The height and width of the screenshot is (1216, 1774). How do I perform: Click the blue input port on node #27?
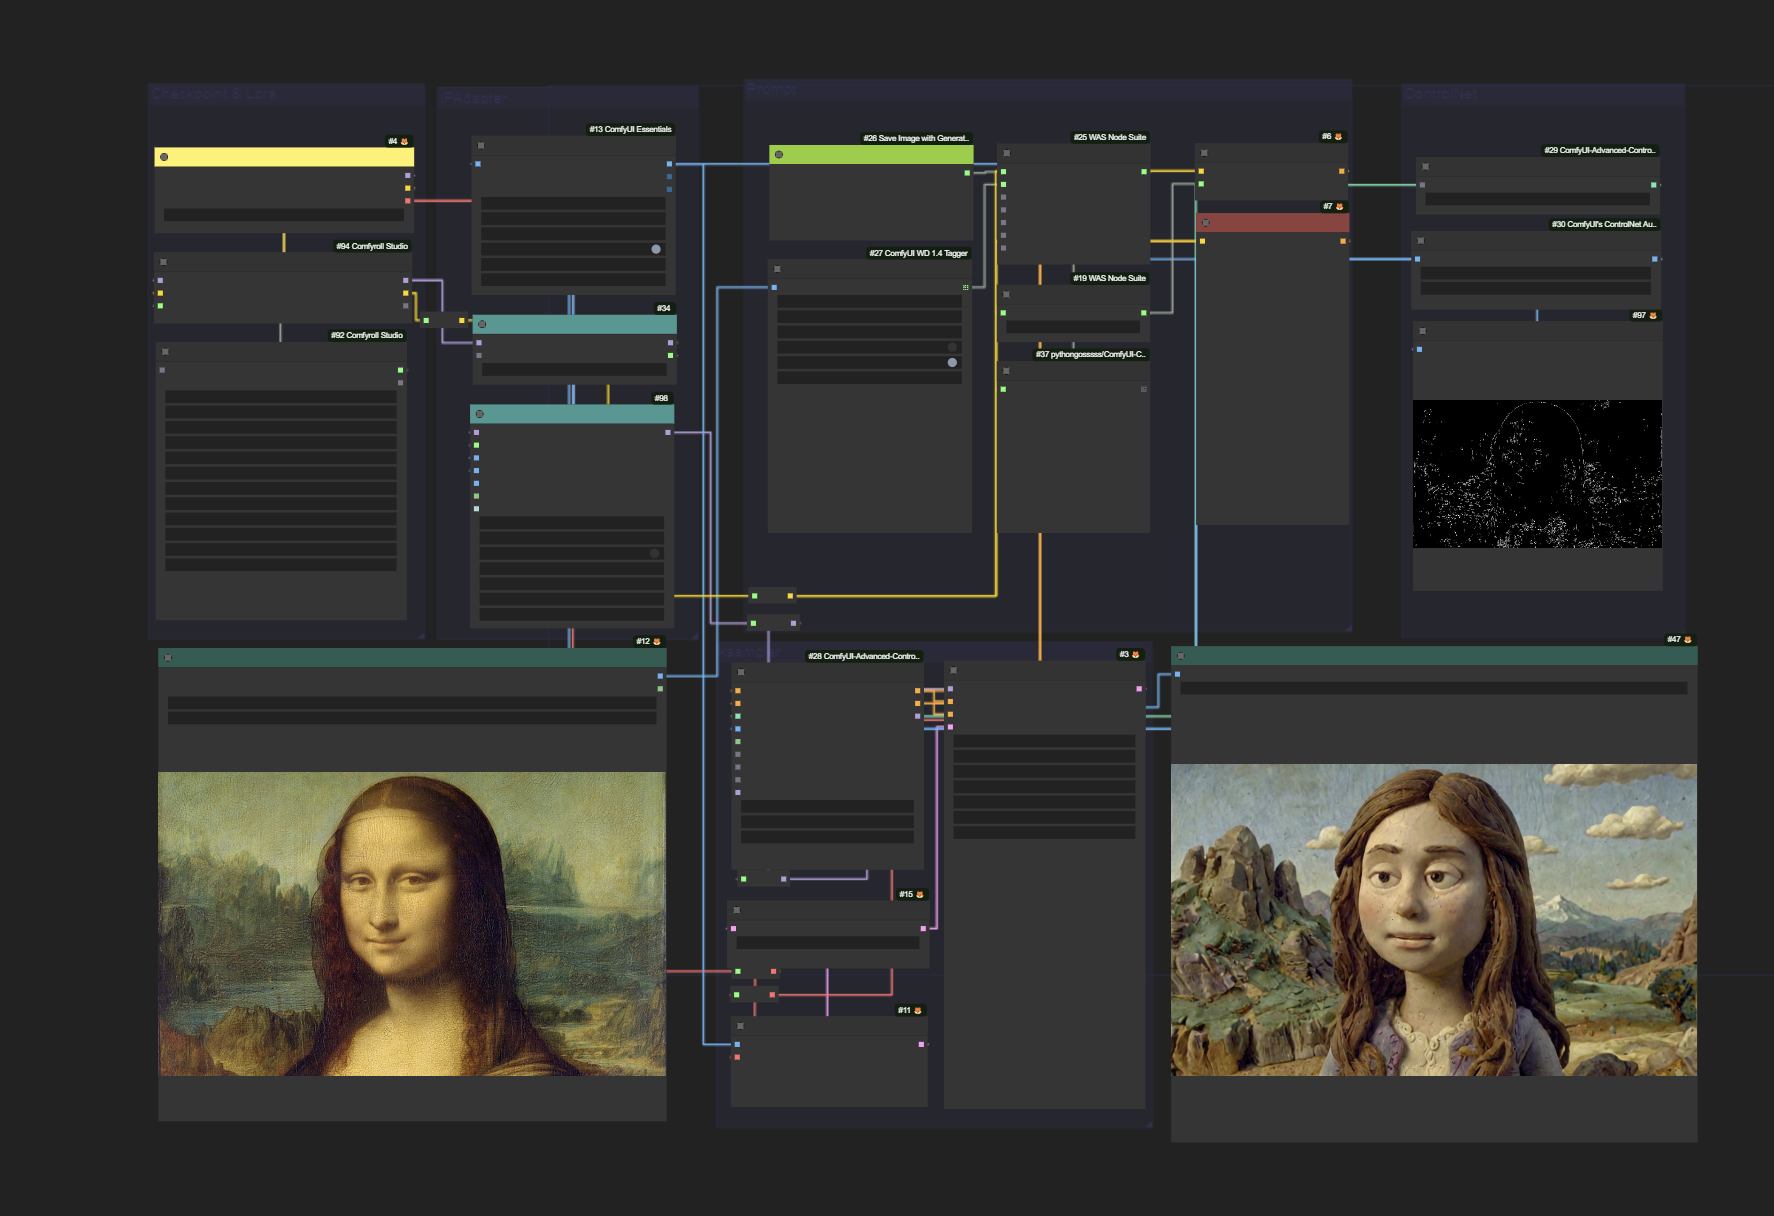tap(774, 288)
